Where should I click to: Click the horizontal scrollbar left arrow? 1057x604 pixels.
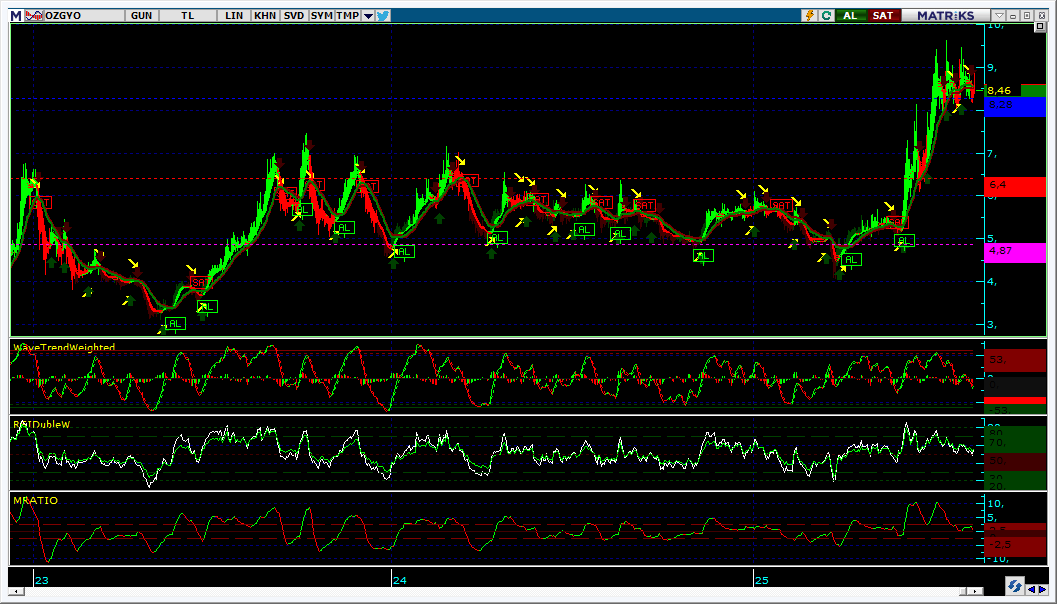tap(15, 592)
